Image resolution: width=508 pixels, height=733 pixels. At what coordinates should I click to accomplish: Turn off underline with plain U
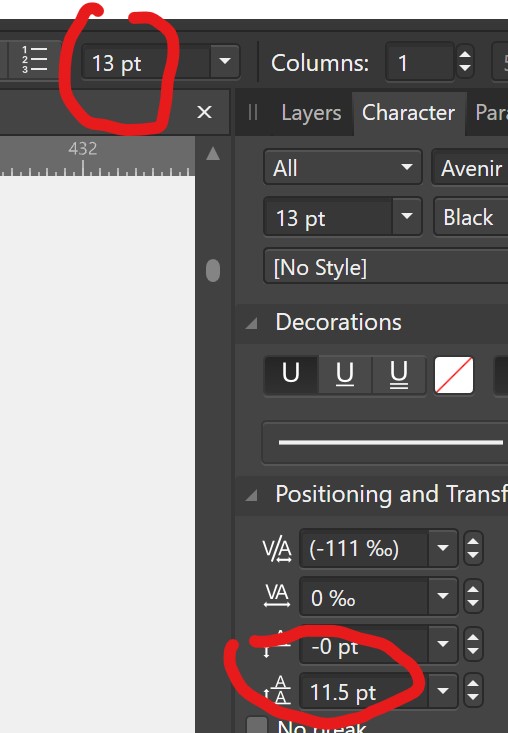click(291, 374)
